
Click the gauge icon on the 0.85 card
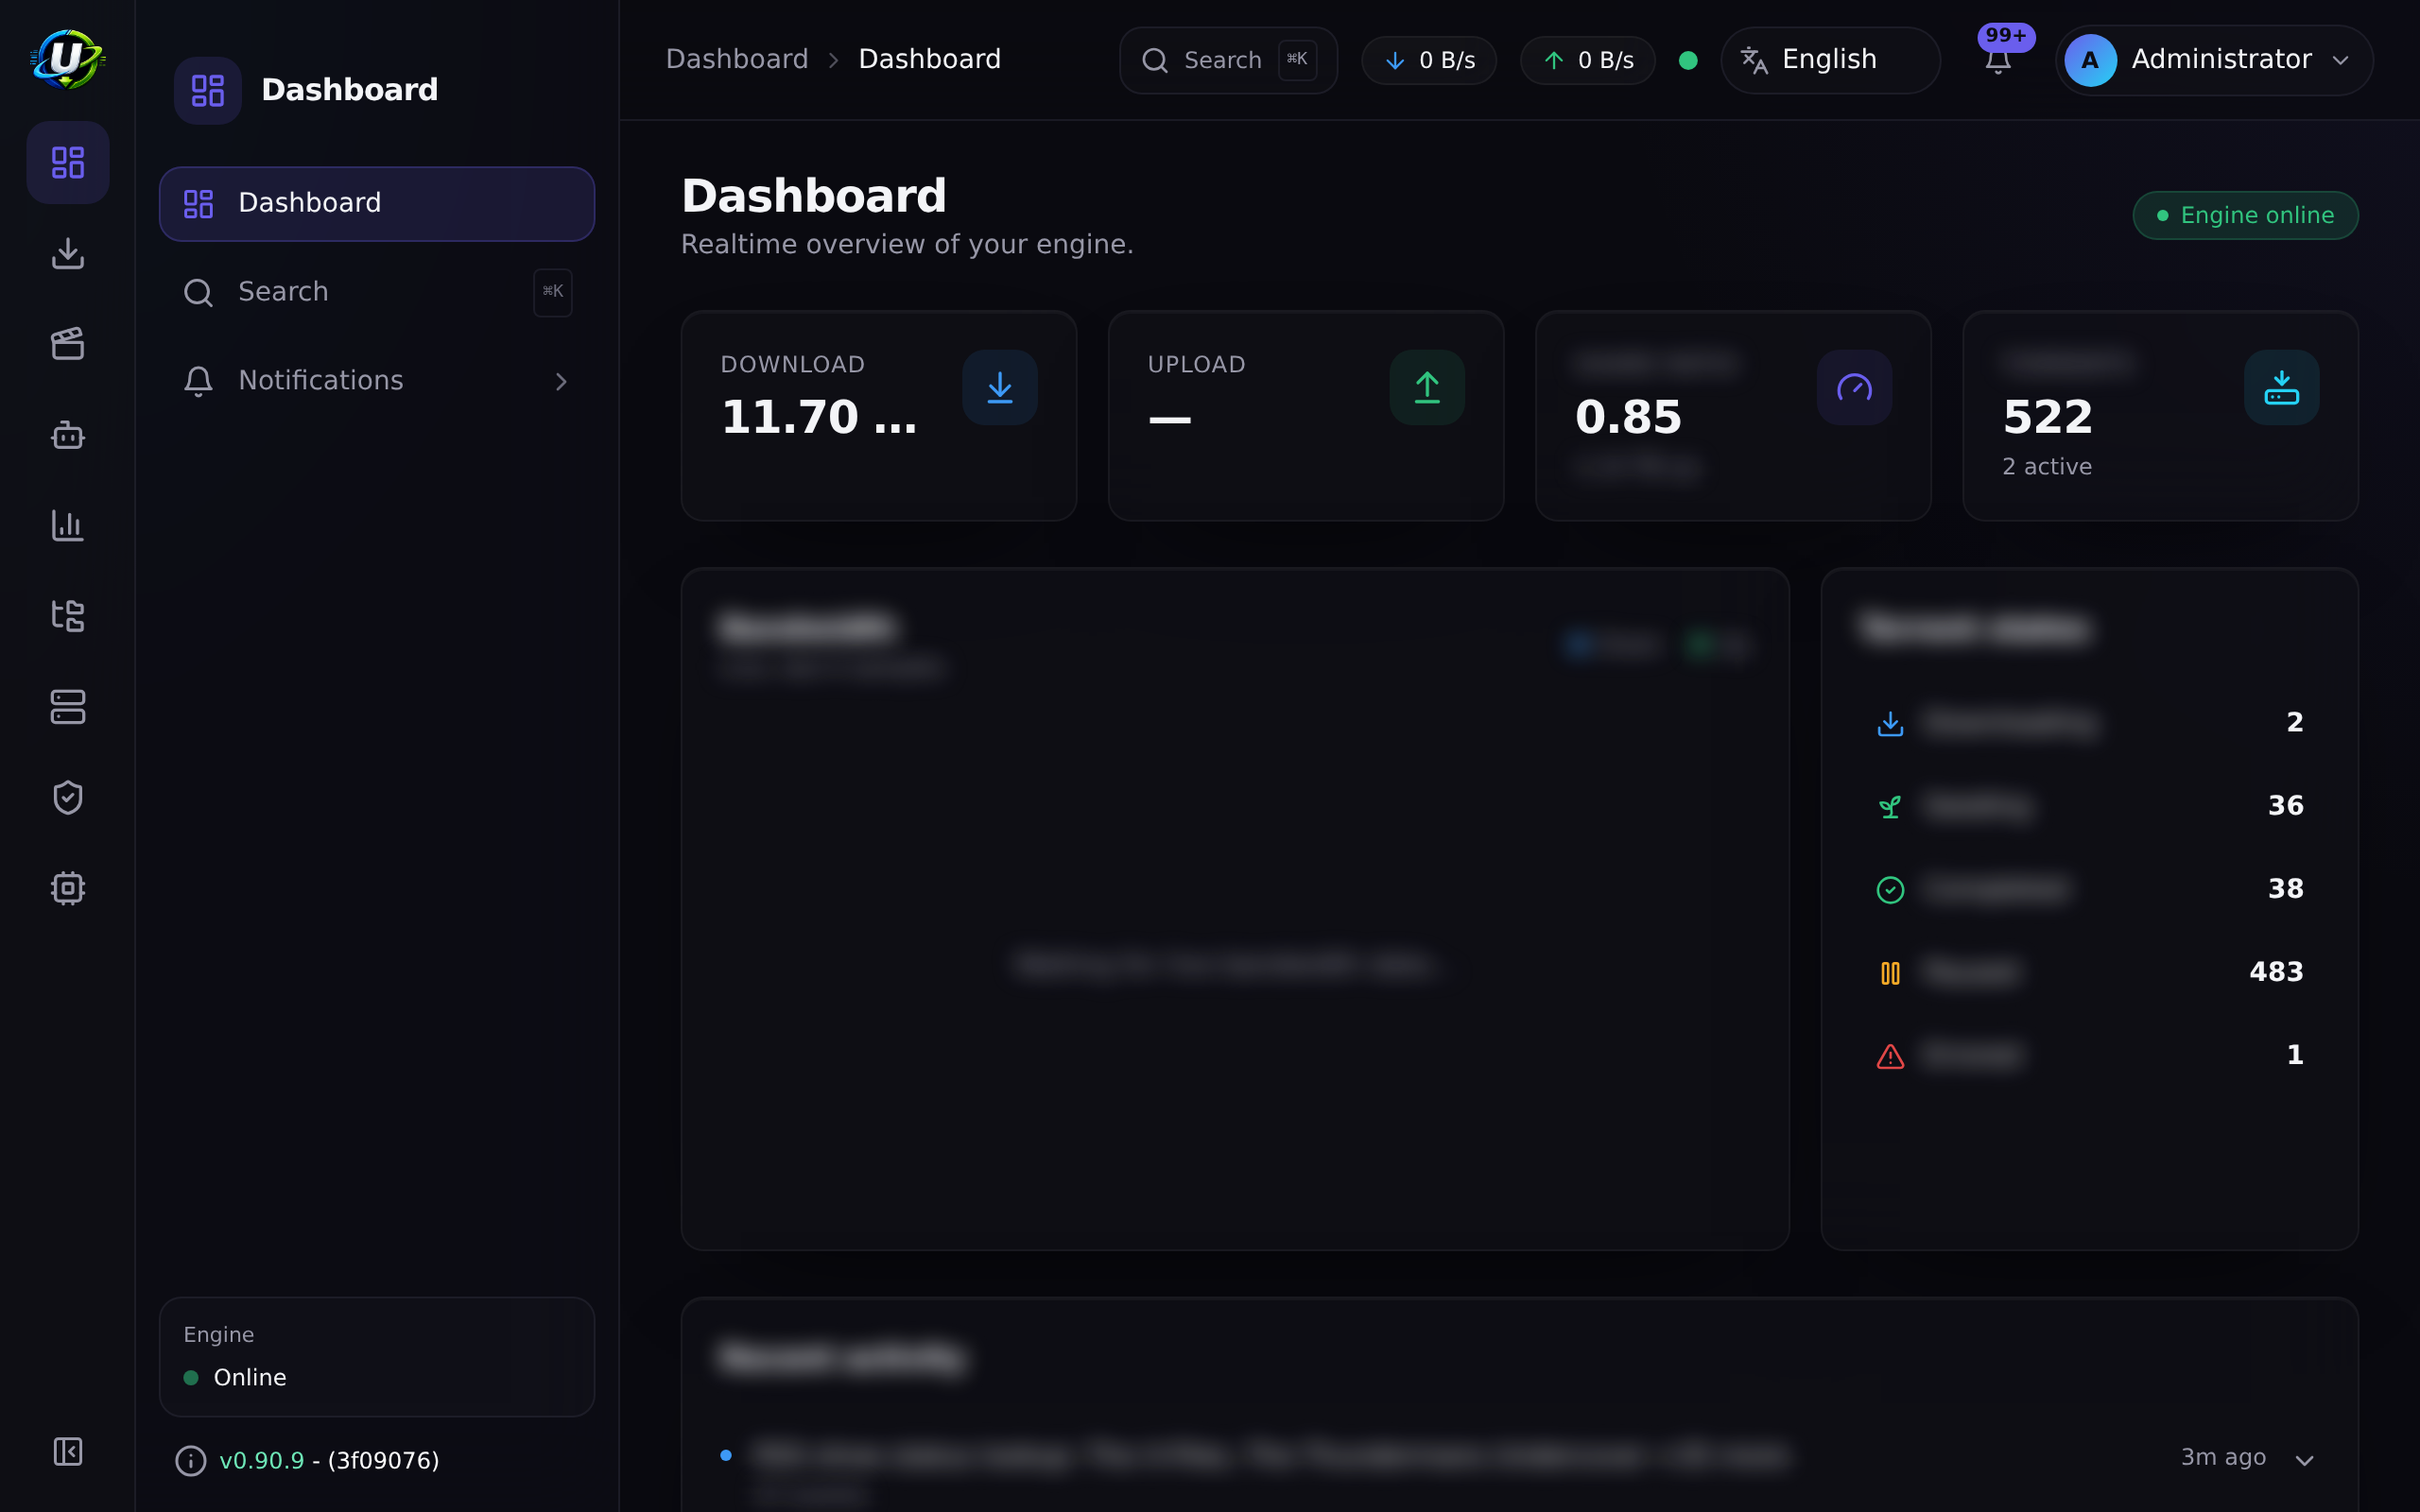(x=1854, y=387)
